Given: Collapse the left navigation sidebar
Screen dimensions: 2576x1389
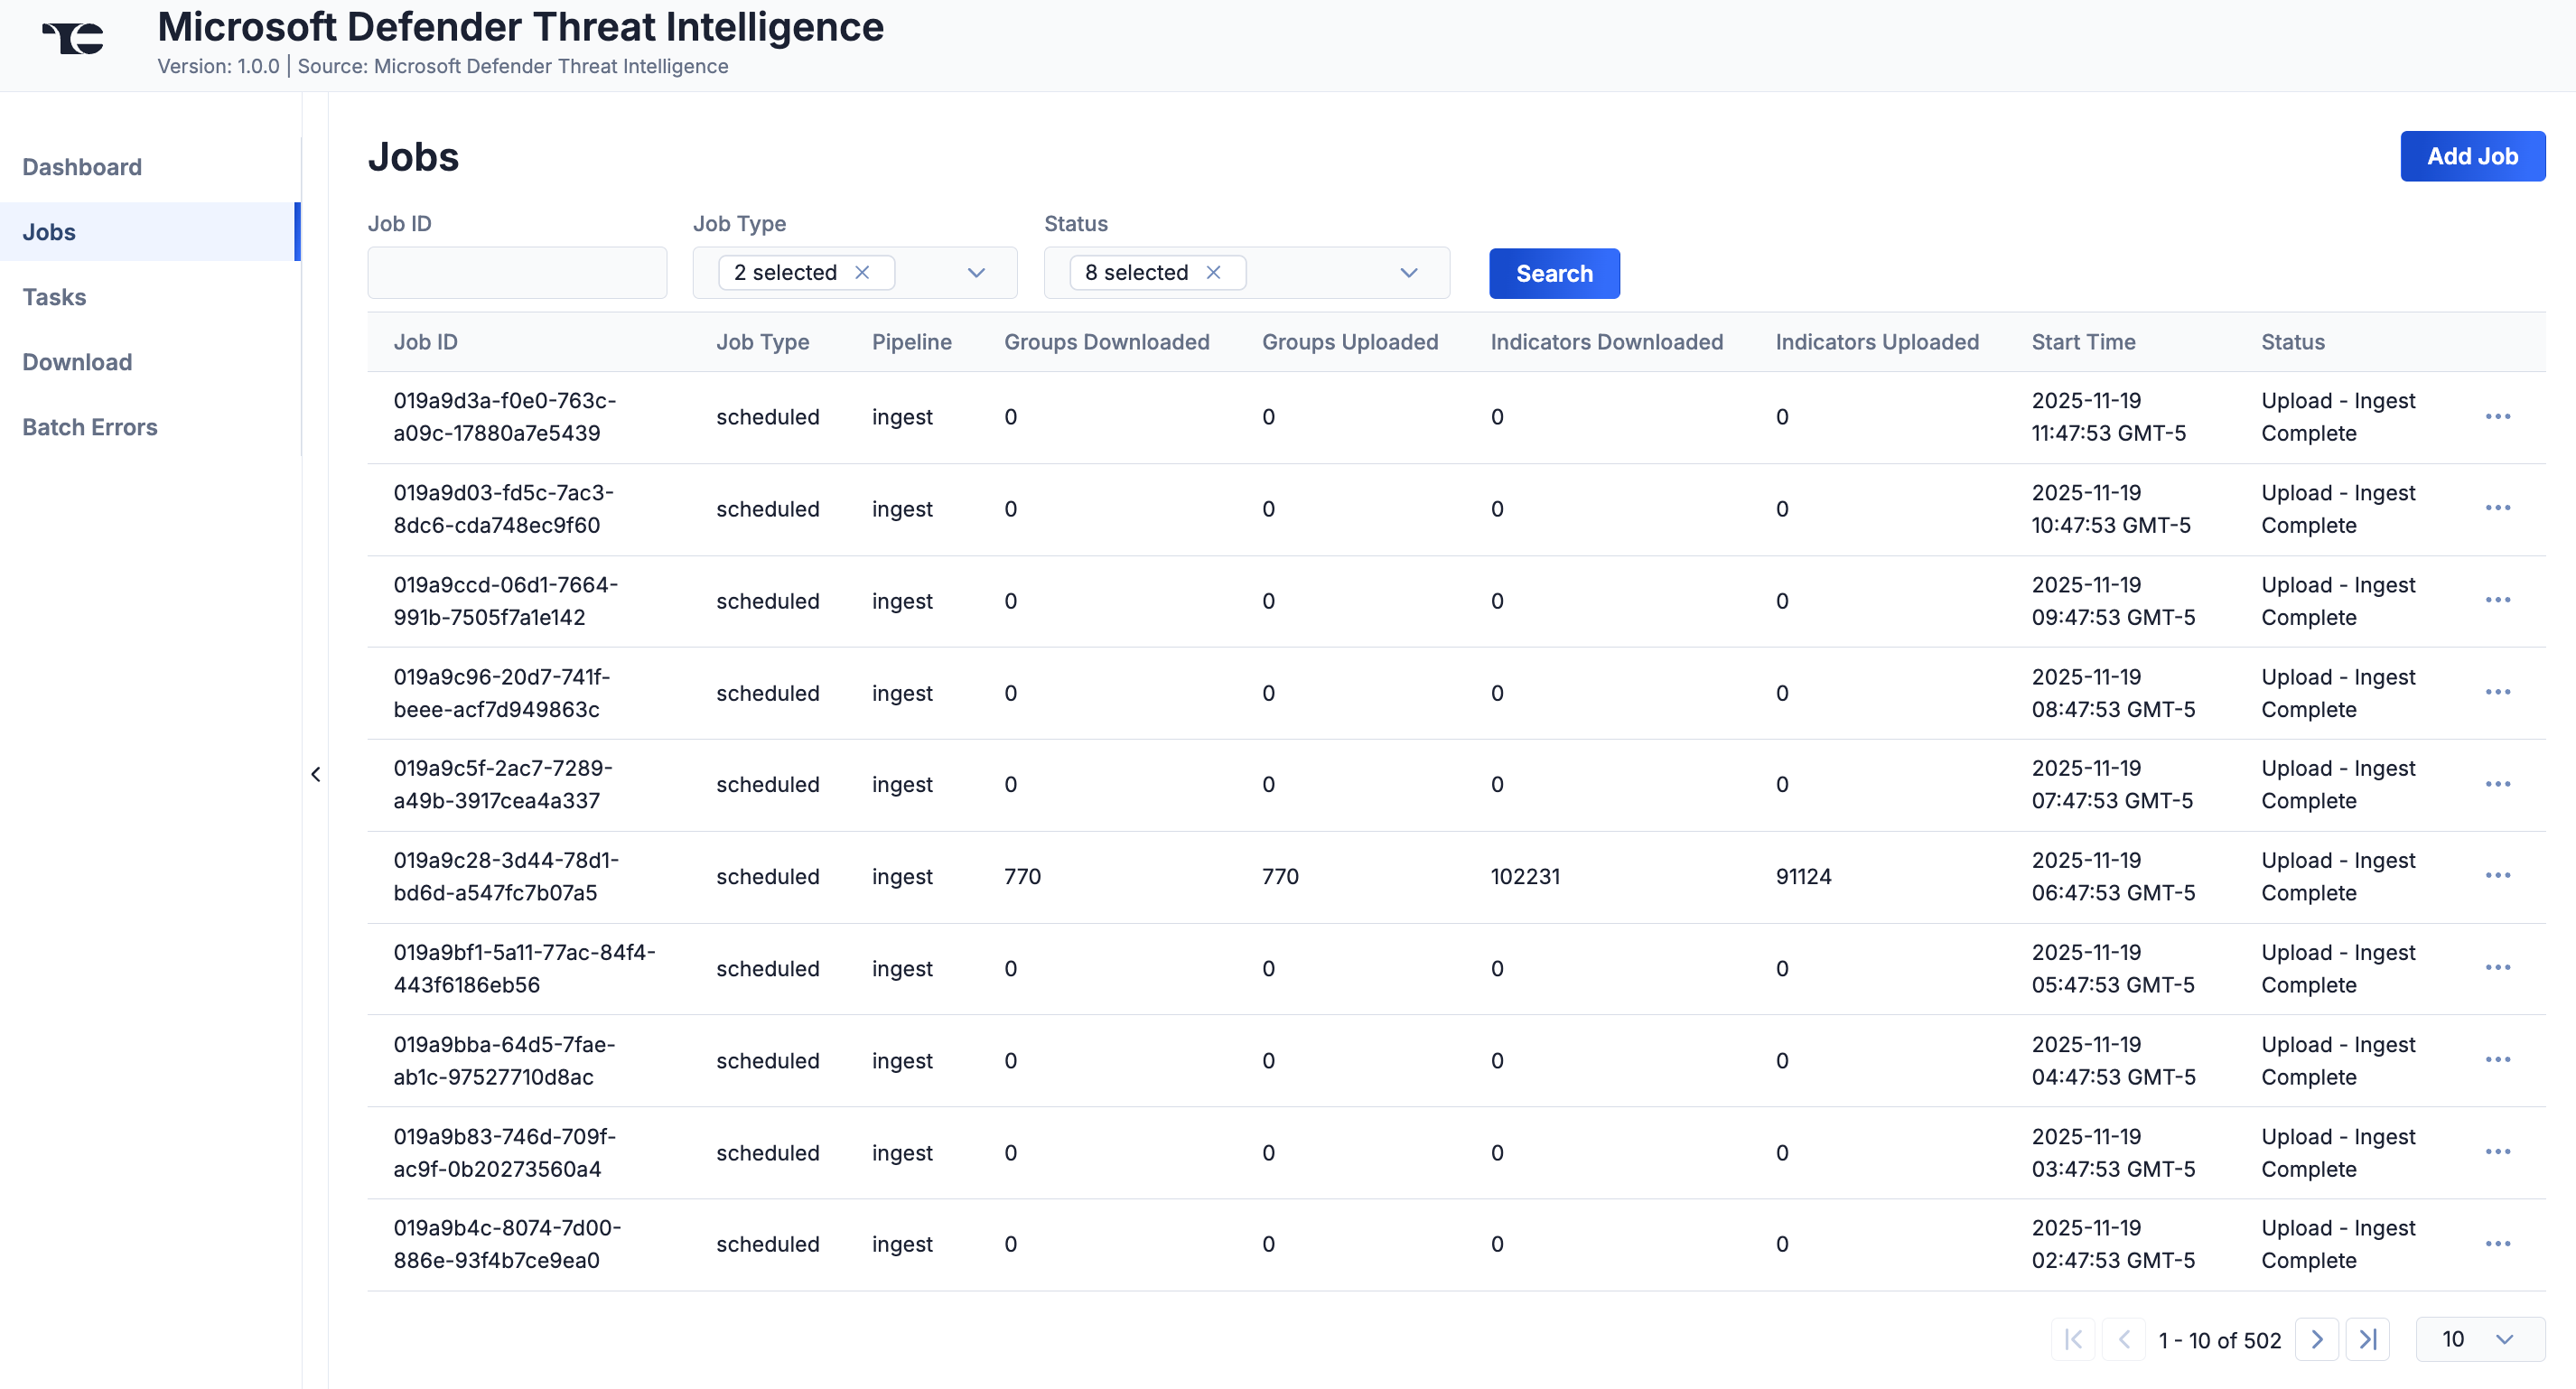Looking at the screenshot, I should pyautogui.click(x=316, y=773).
